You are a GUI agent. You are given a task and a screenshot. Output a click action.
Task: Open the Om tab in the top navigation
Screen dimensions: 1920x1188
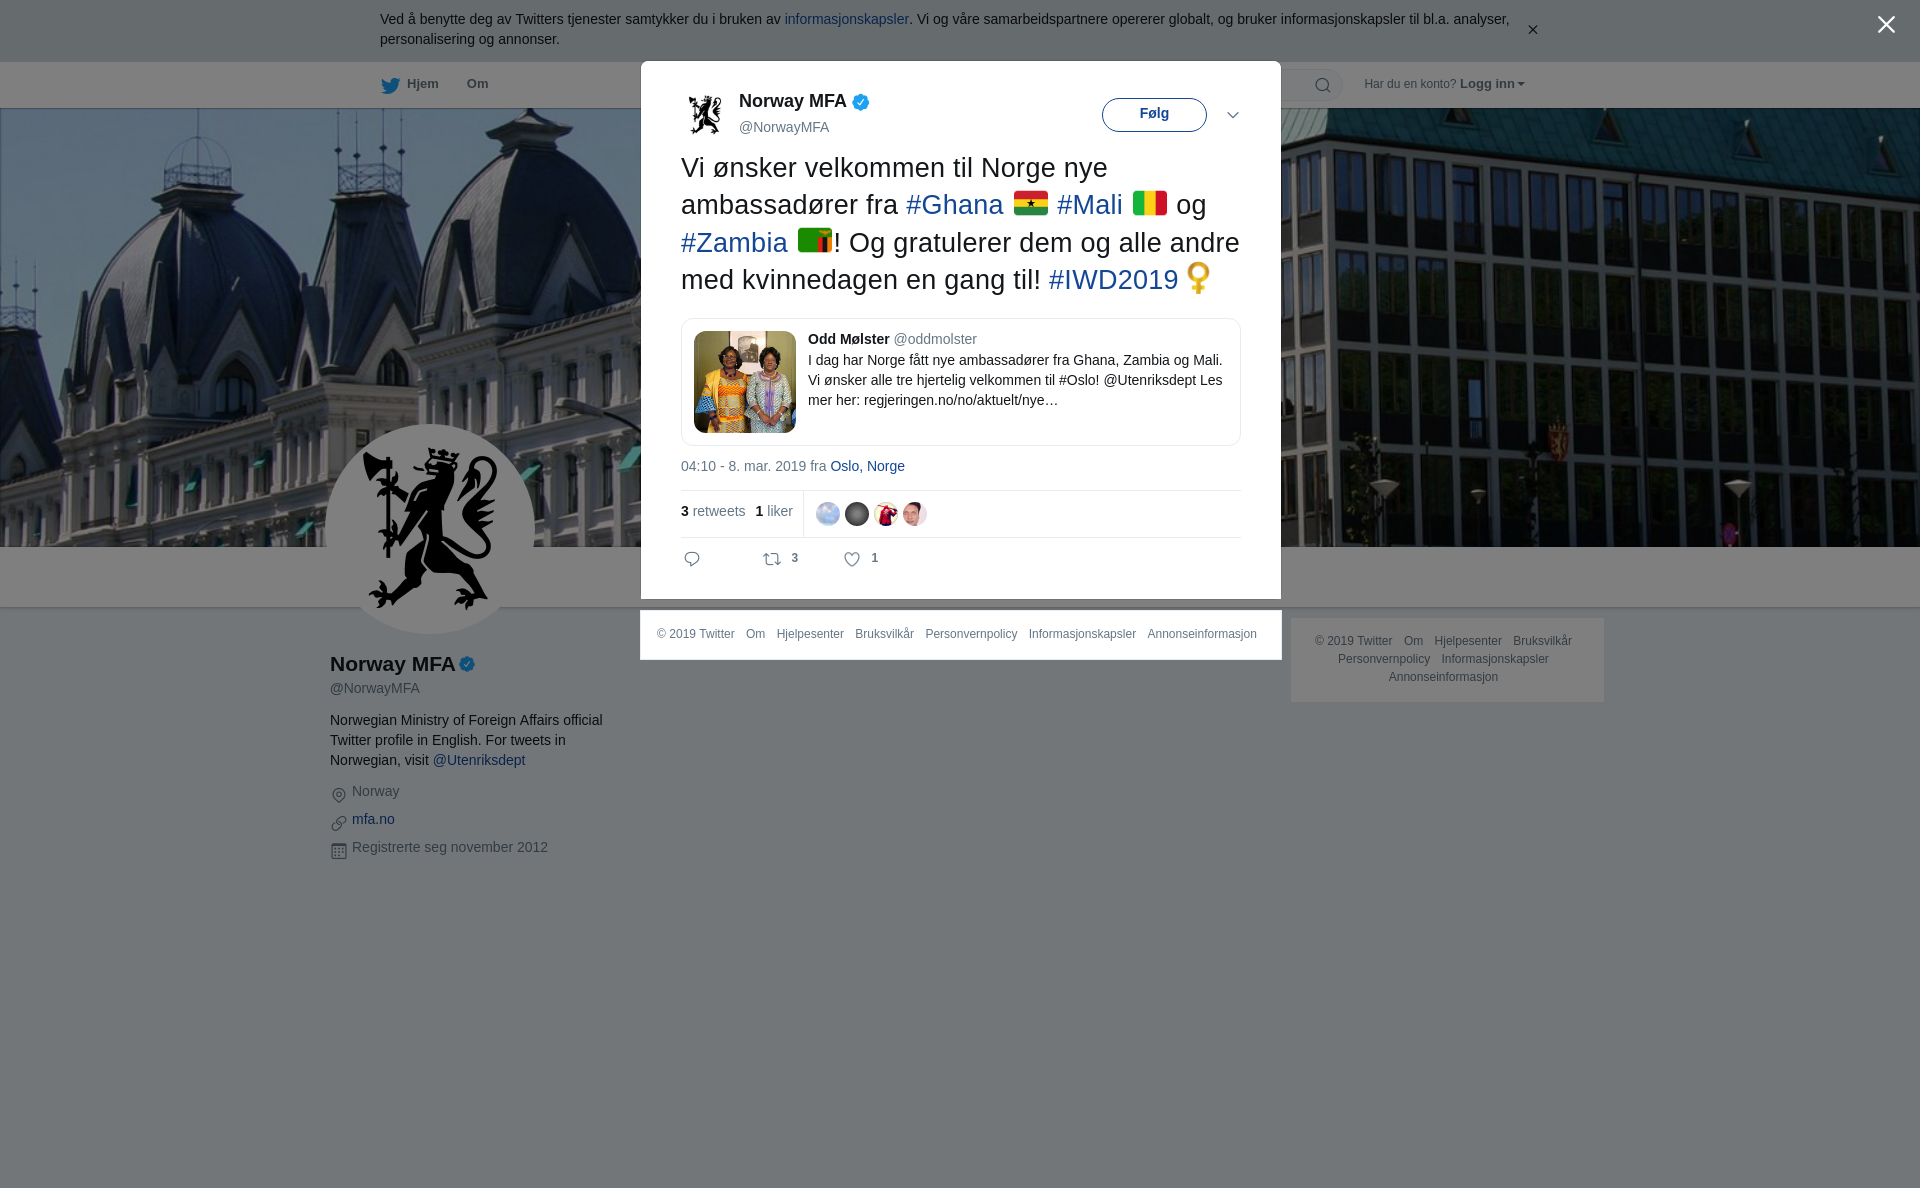click(x=477, y=84)
